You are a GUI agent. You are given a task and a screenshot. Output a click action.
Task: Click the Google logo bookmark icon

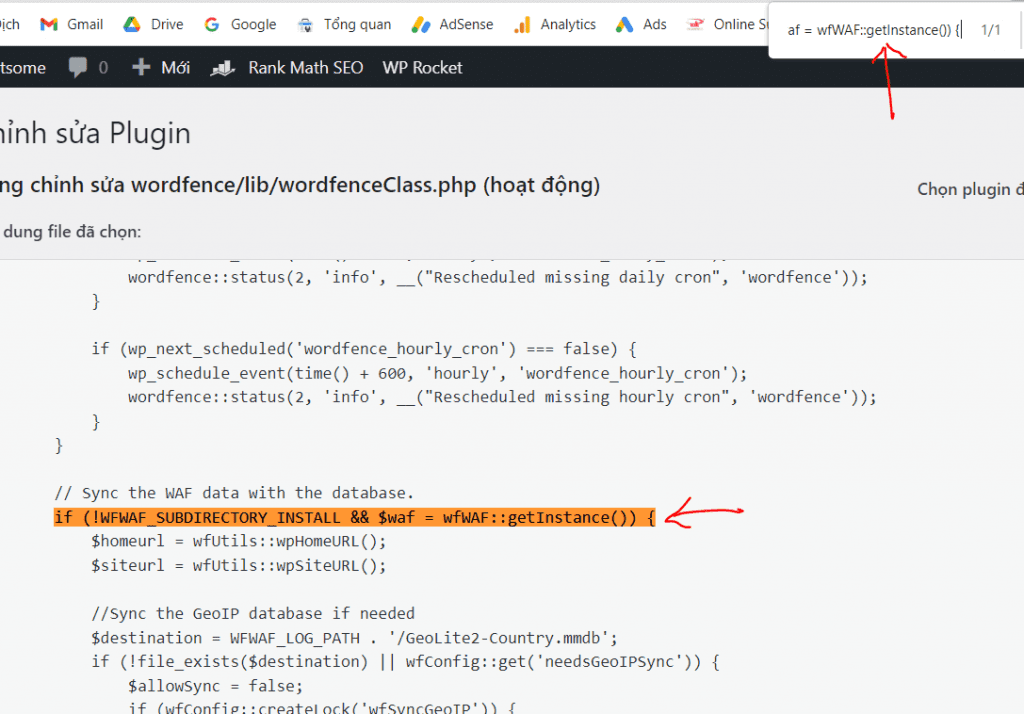tap(212, 25)
